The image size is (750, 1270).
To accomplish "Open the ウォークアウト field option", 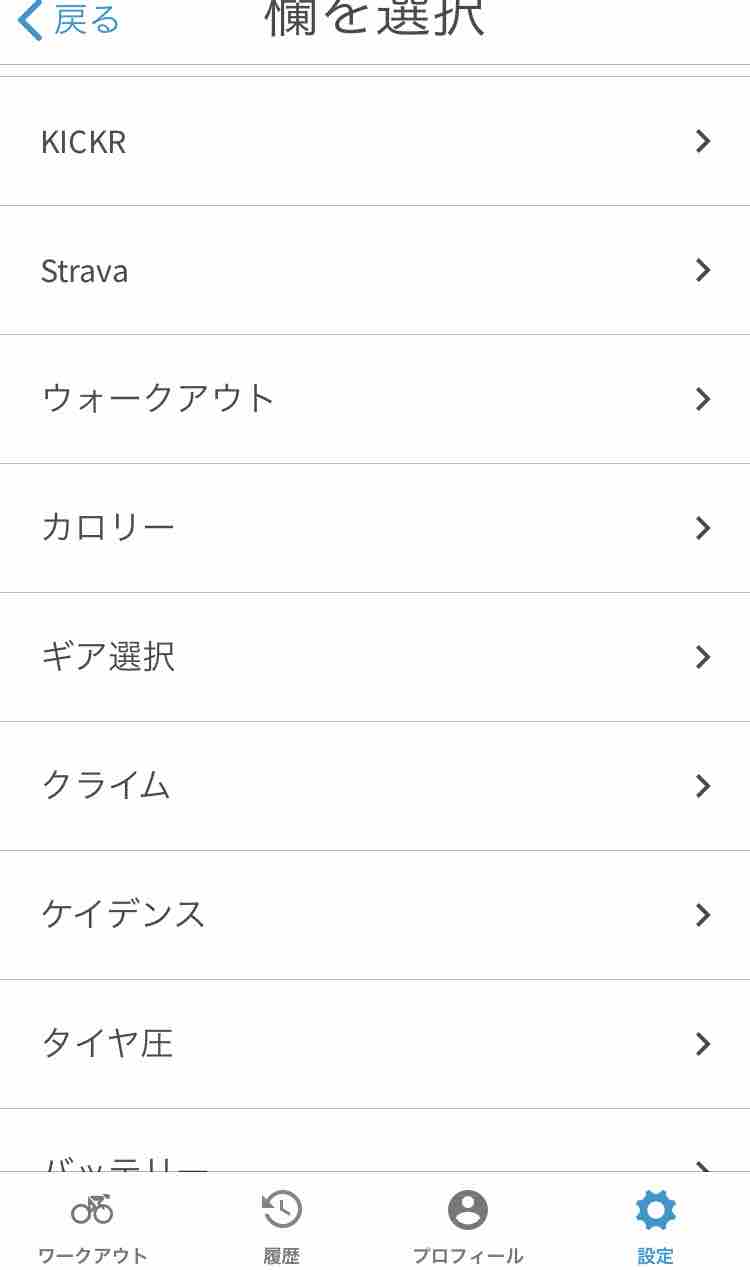I will click(375, 399).
